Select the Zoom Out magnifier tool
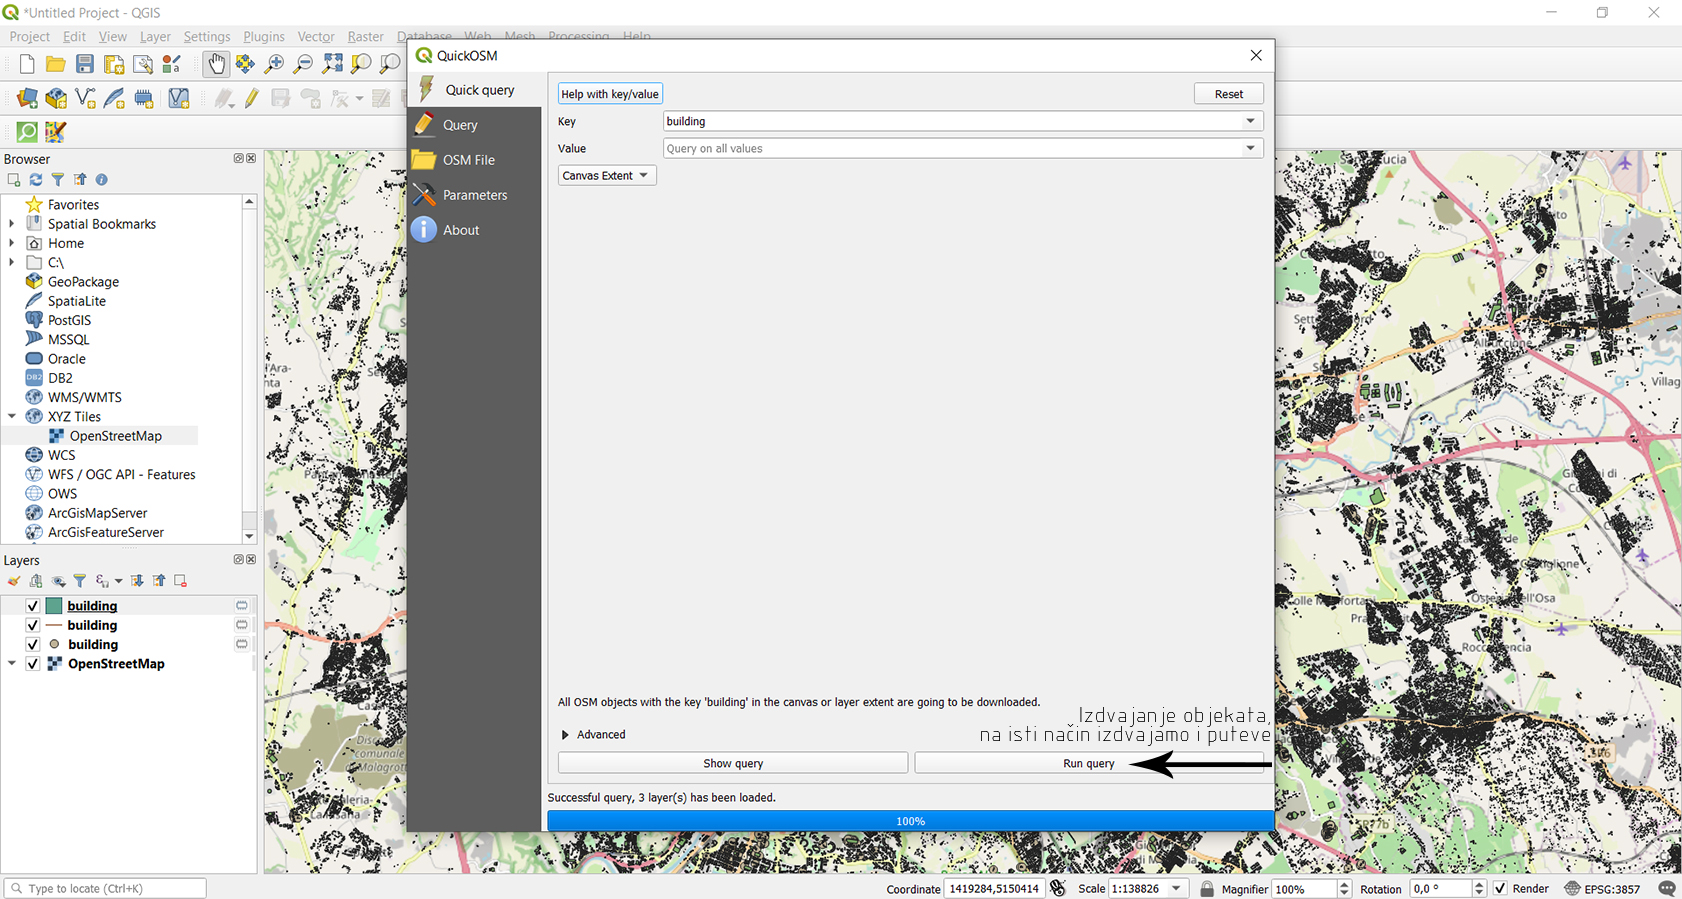Viewport: 1682px width, 899px height. 303,64
